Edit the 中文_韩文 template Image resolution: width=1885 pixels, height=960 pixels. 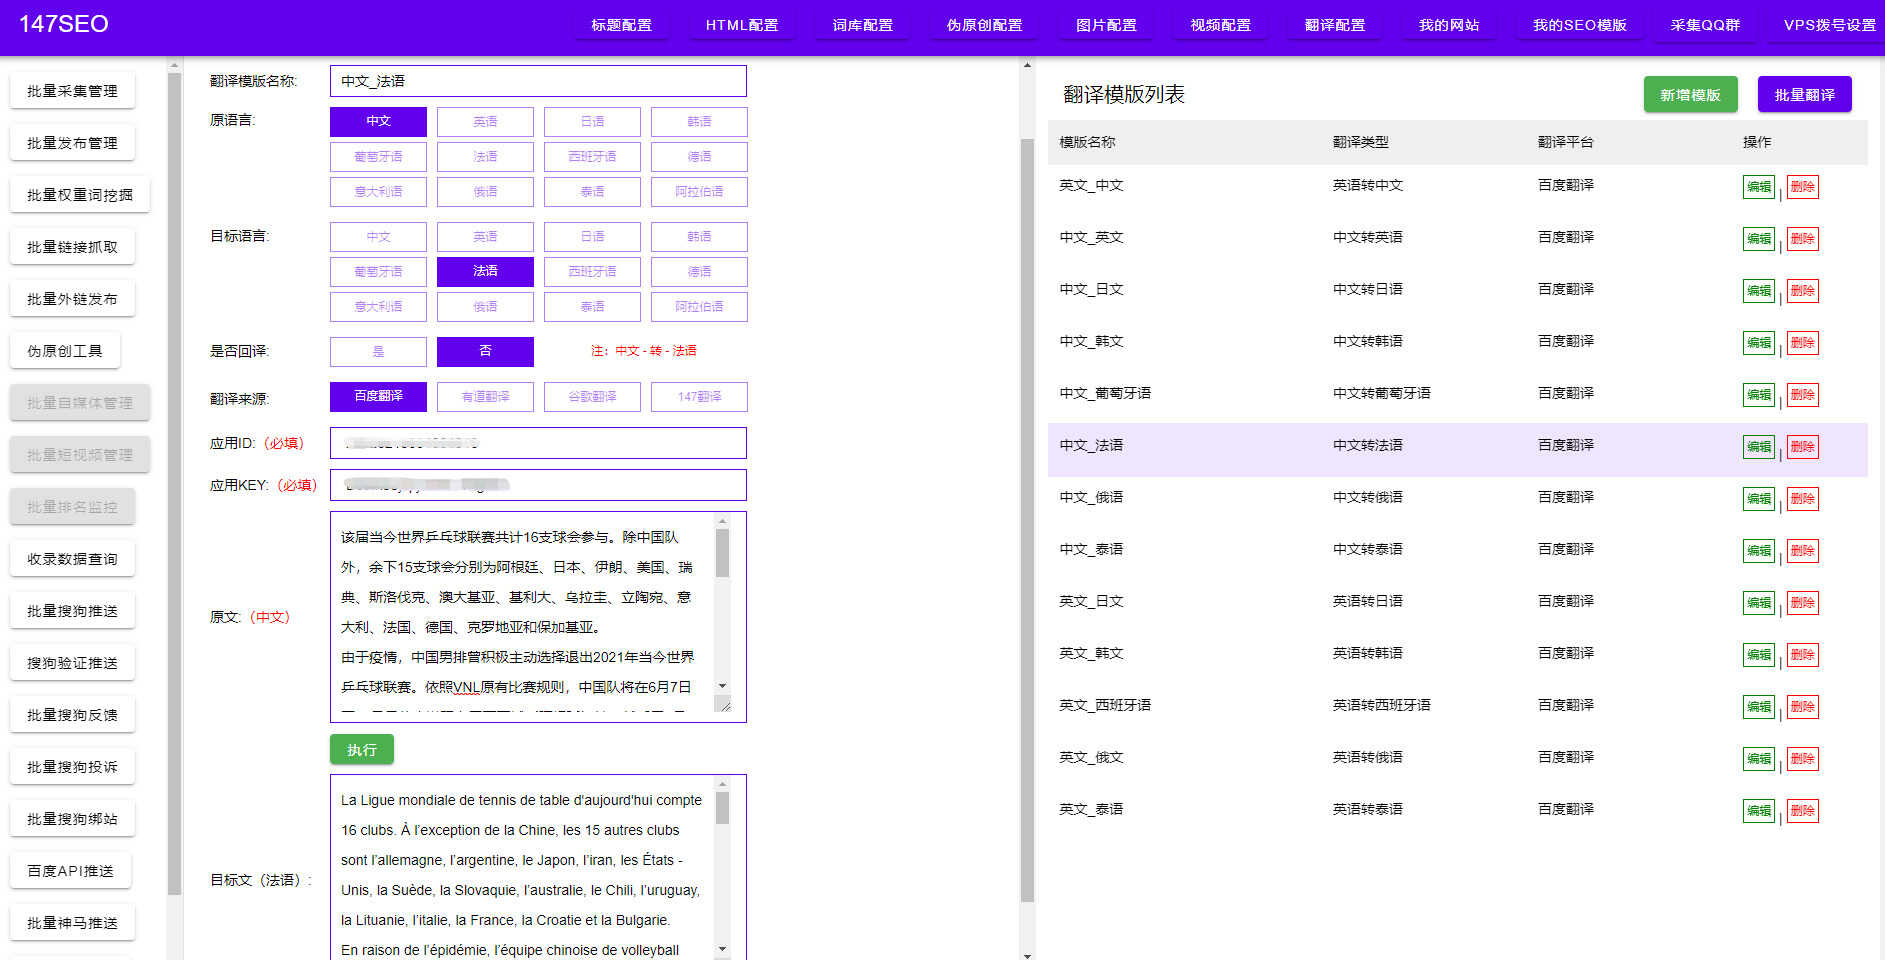(x=1759, y=343)
